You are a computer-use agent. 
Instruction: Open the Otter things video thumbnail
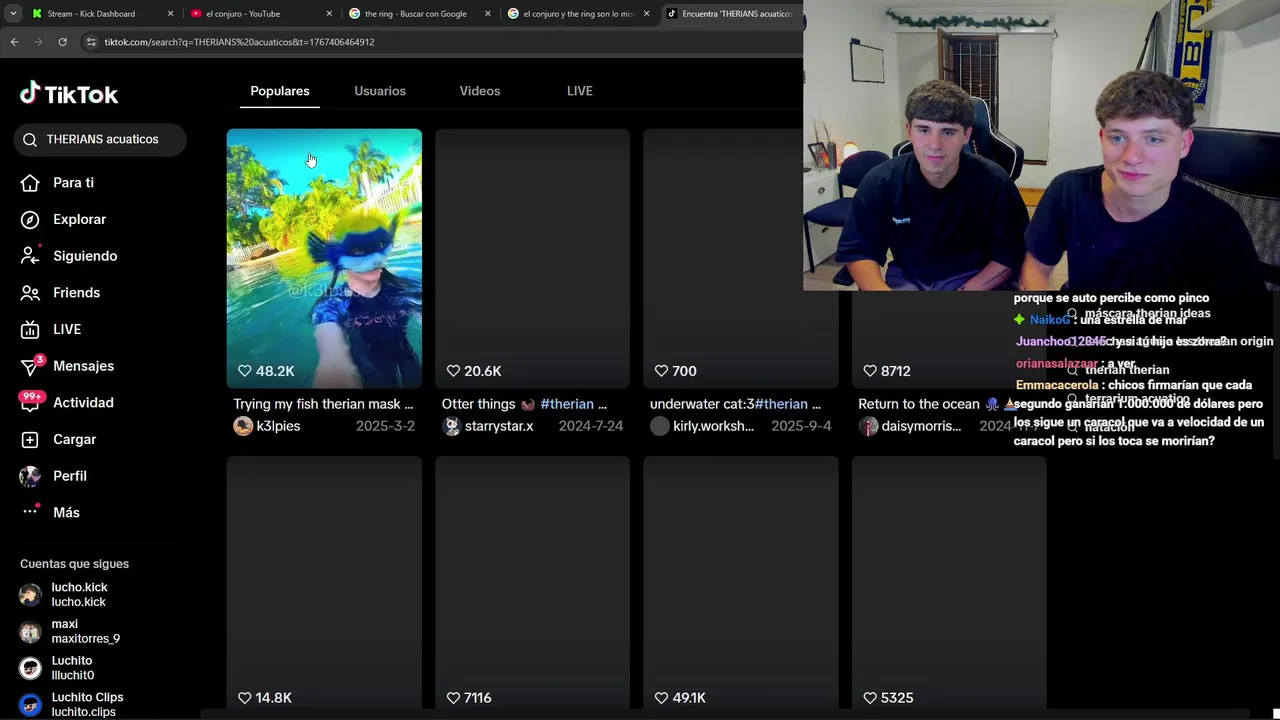[x=532, y=258]
